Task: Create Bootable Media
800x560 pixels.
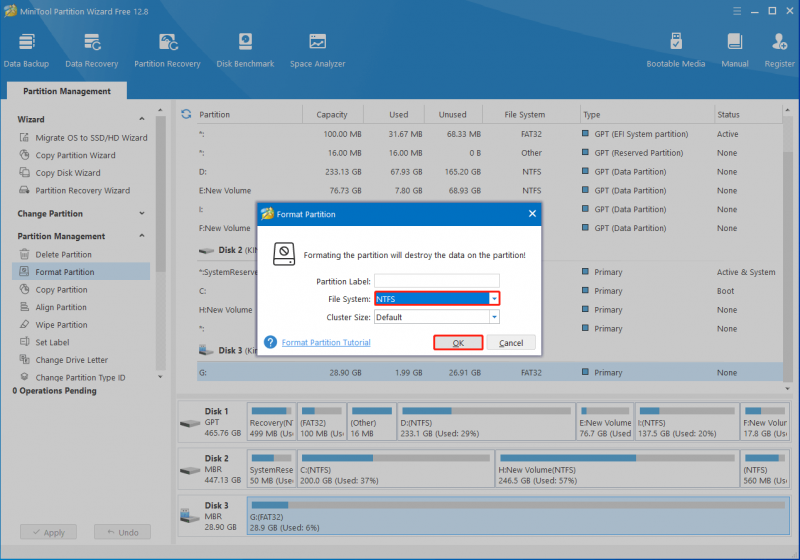Action: pyautogui.click(x=676, y=50)
